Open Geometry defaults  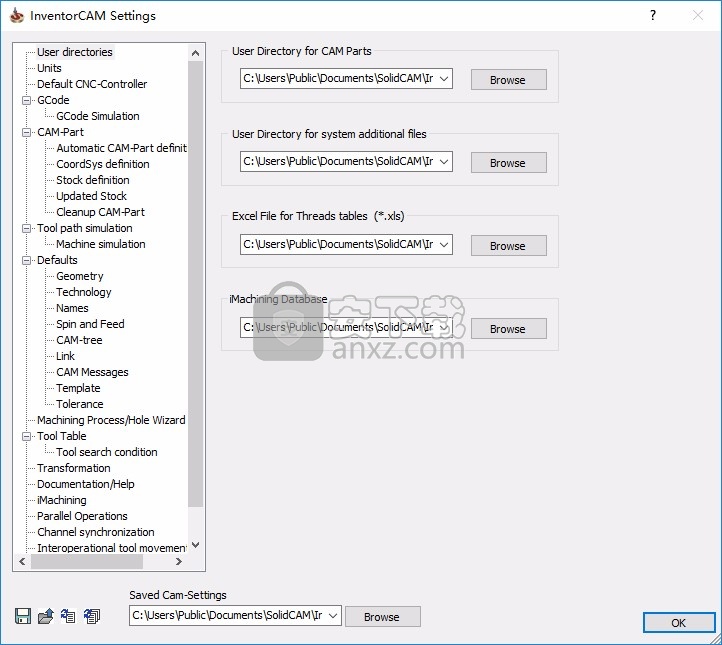coord(80,276)
